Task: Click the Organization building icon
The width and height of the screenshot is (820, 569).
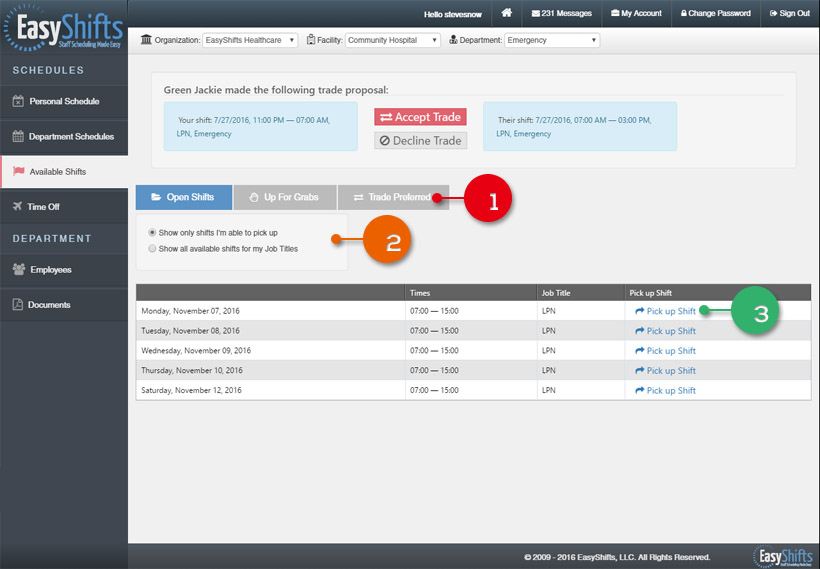Action: coord(146,40)
